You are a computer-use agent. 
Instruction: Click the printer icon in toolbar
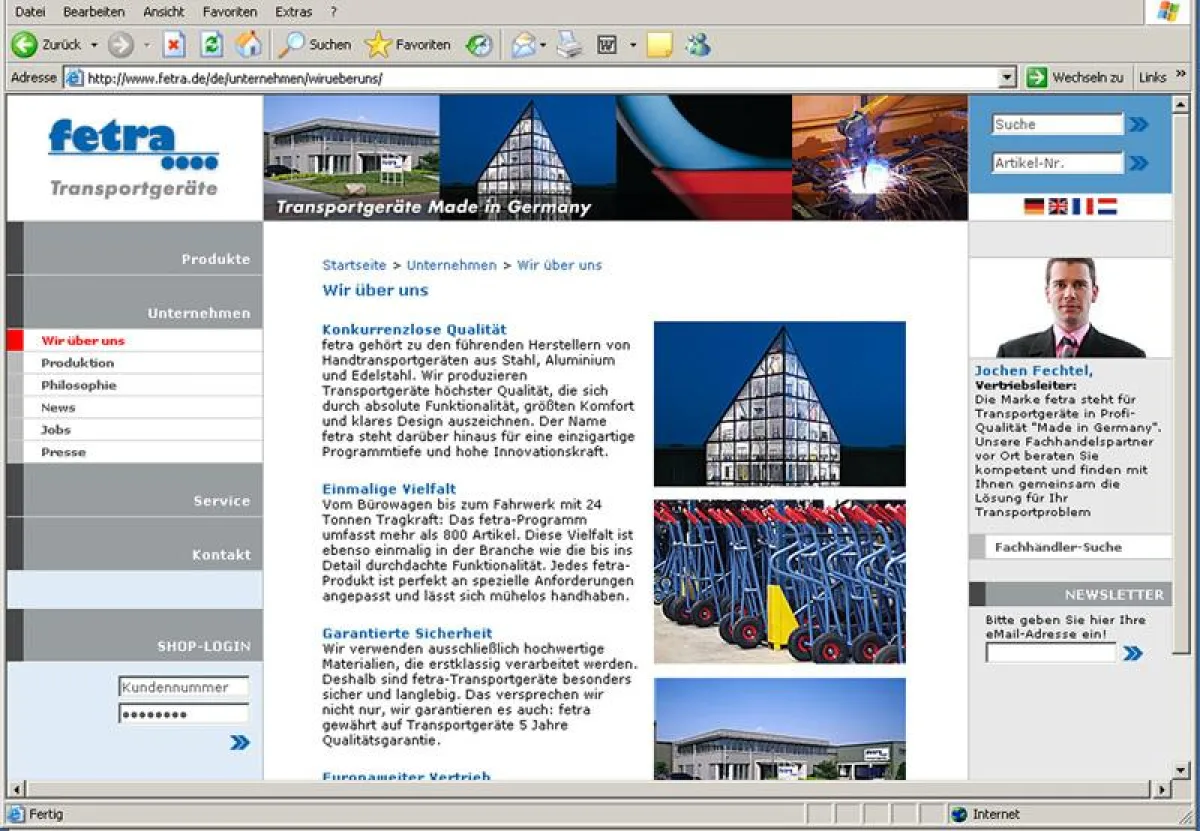(x=569, y=45)
